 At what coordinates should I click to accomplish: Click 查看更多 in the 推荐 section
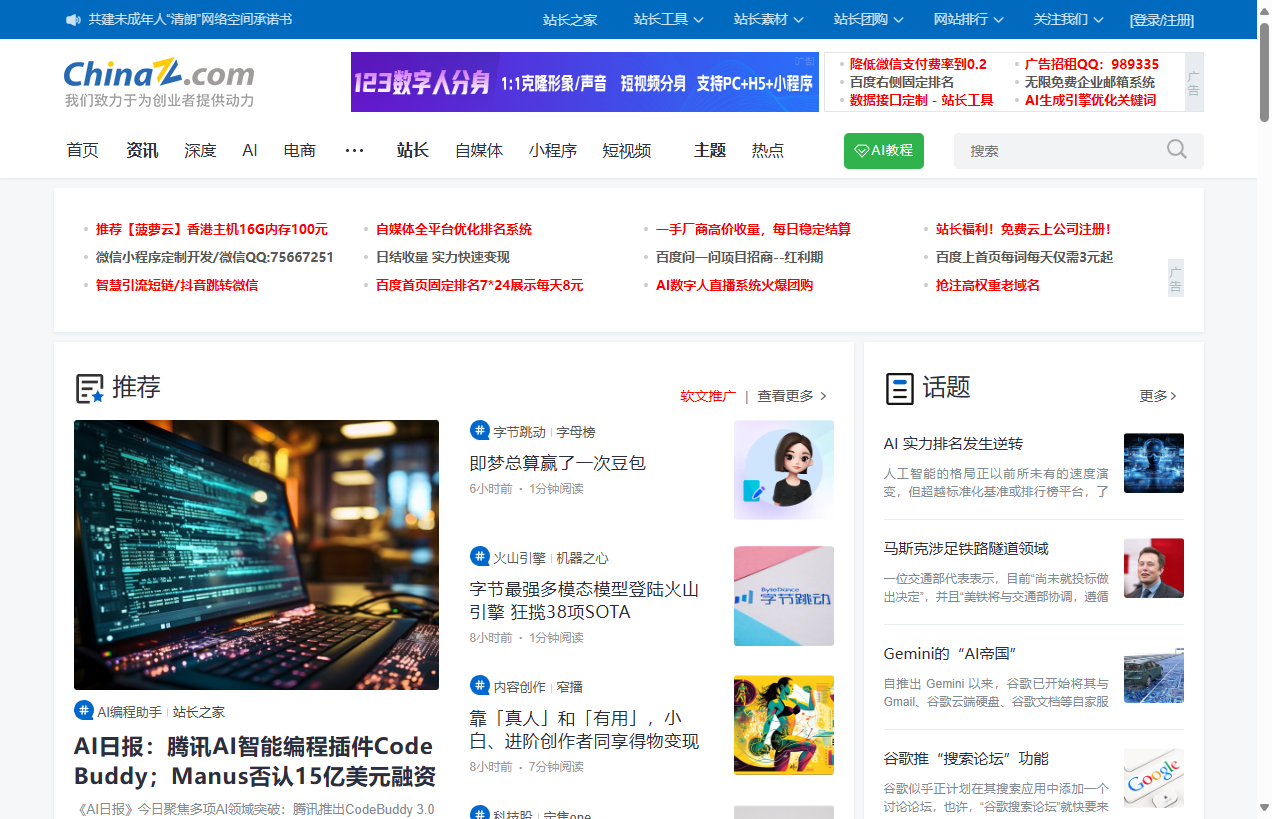point(785,396)
